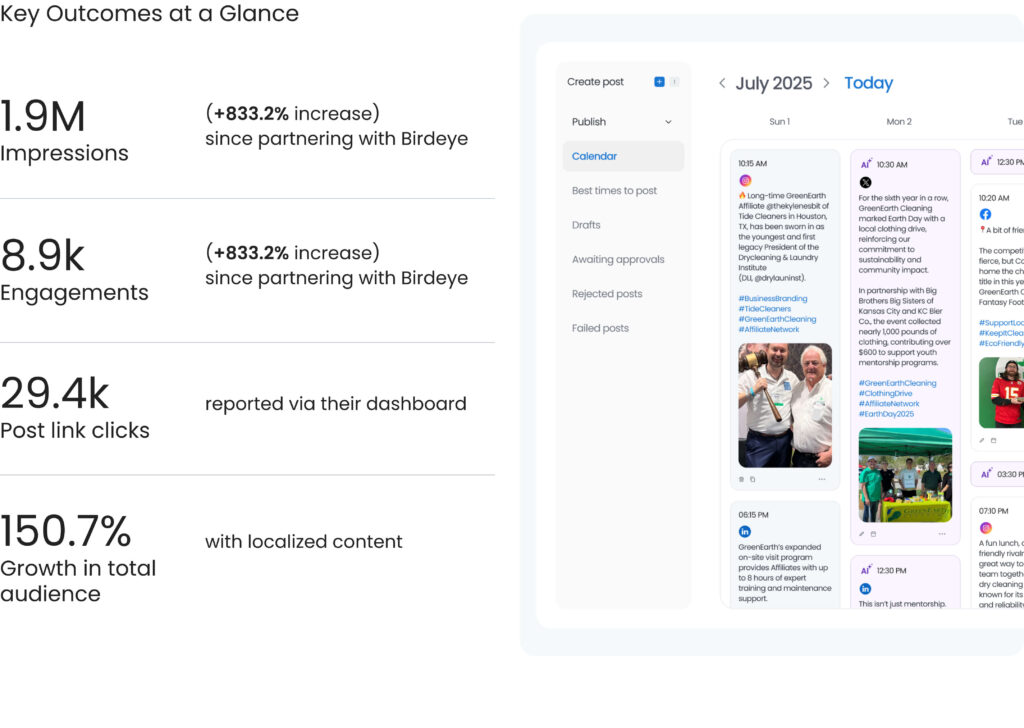Expand the Publish section chevron

pyautogui.click(x=668, y=122)
